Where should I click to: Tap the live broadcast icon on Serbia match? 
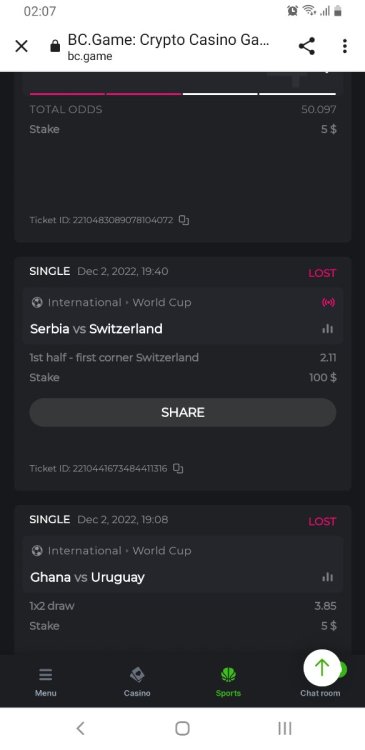pyautogui.click(x=328, y=302)
